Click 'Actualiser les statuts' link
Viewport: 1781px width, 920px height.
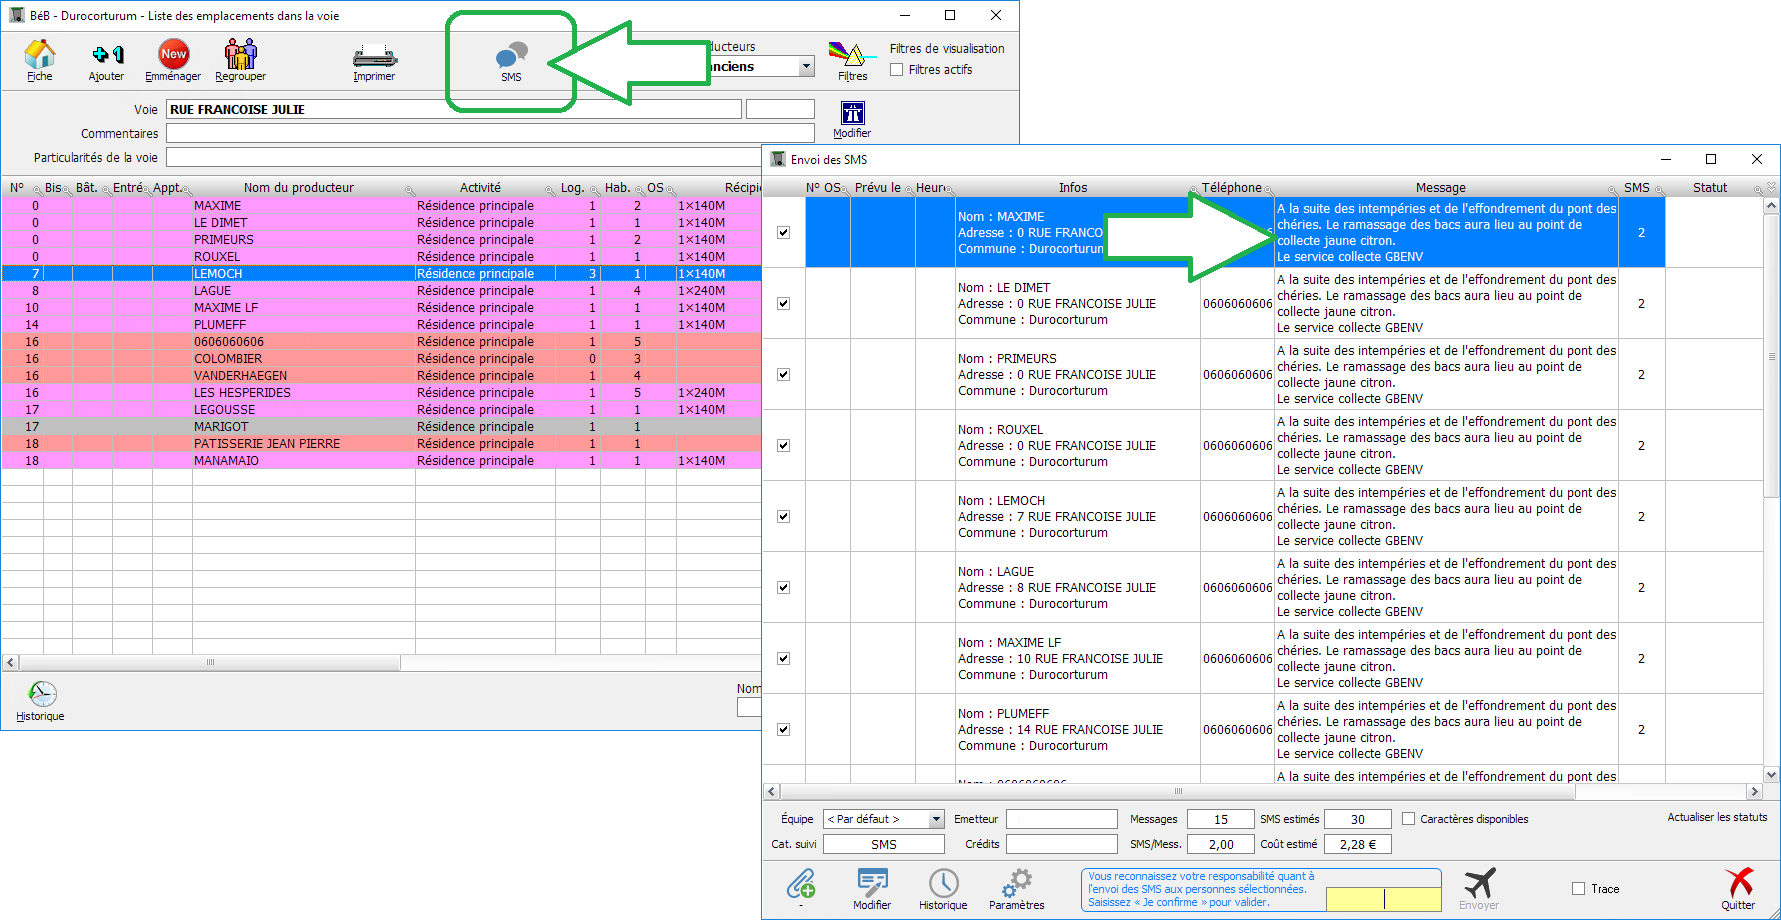(x=1716, y=817)
